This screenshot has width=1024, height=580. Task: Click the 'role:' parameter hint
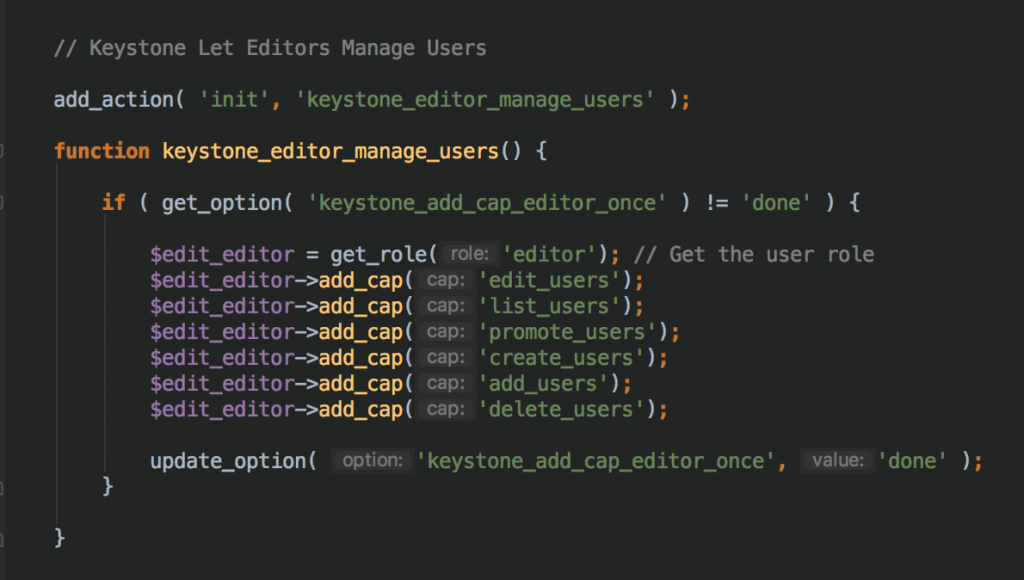(x=470, y=254)
